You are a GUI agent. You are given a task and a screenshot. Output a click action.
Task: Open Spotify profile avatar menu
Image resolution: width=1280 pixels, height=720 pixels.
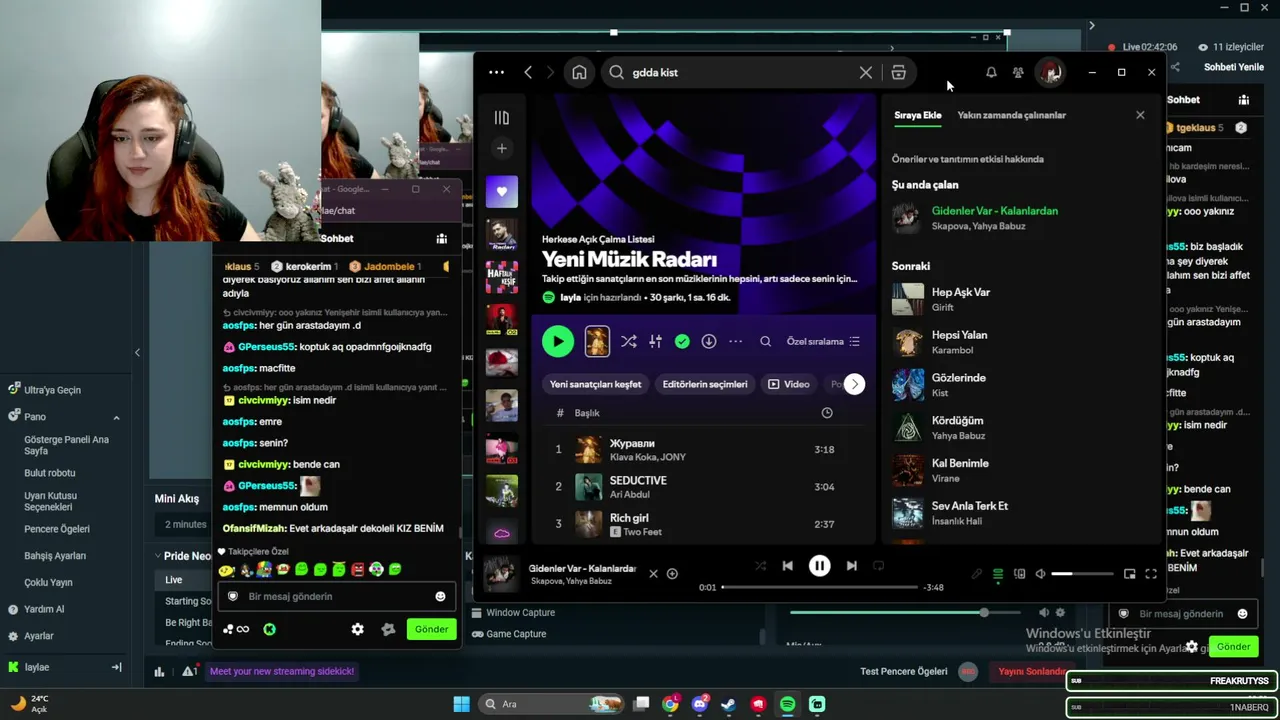pos(1050,72)
